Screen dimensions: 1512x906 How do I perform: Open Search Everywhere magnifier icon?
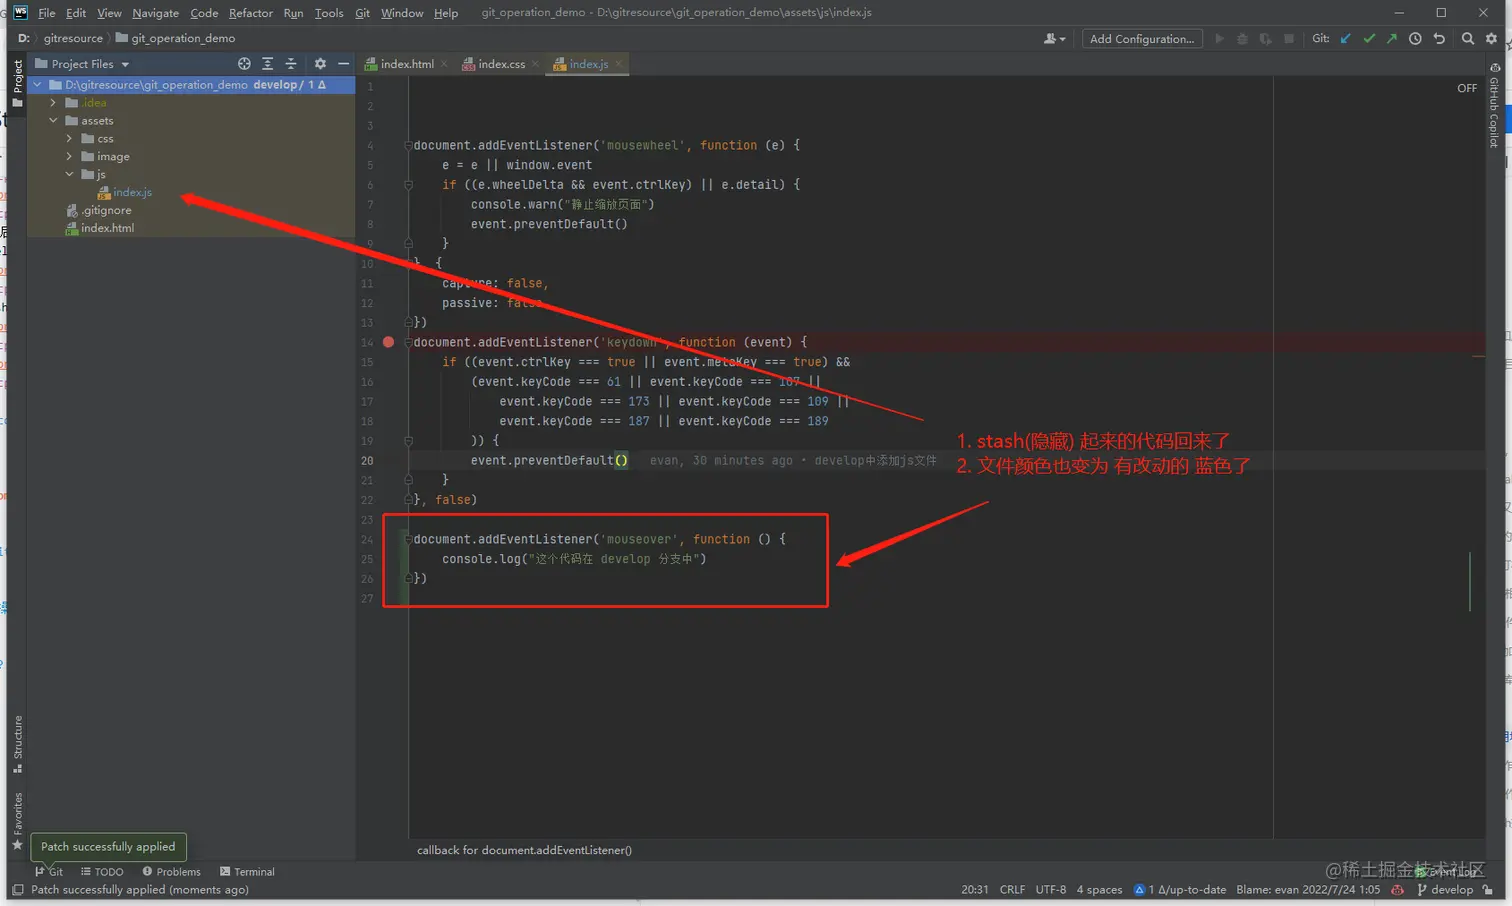1468,39
